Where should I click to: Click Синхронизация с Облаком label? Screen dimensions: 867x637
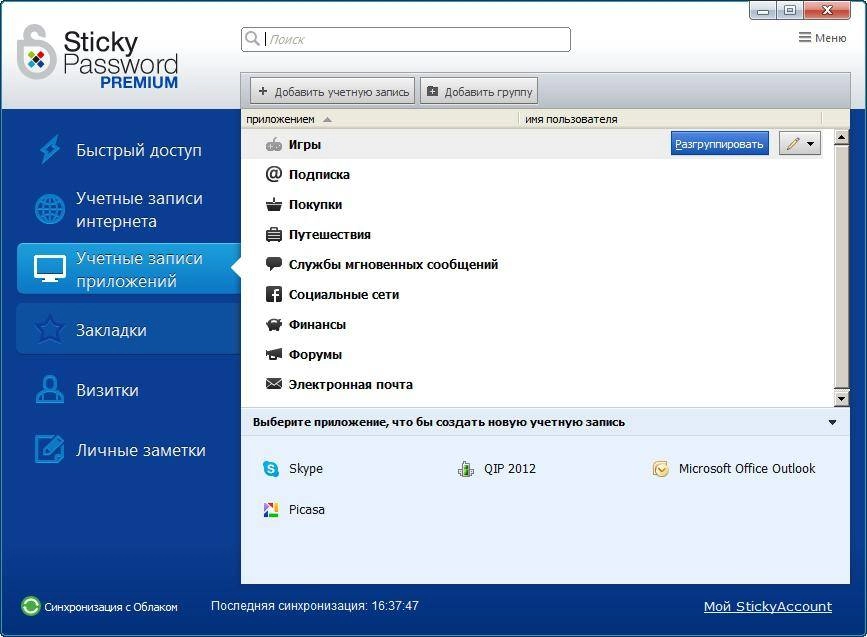pyautogui.click(x=111, y=607)
